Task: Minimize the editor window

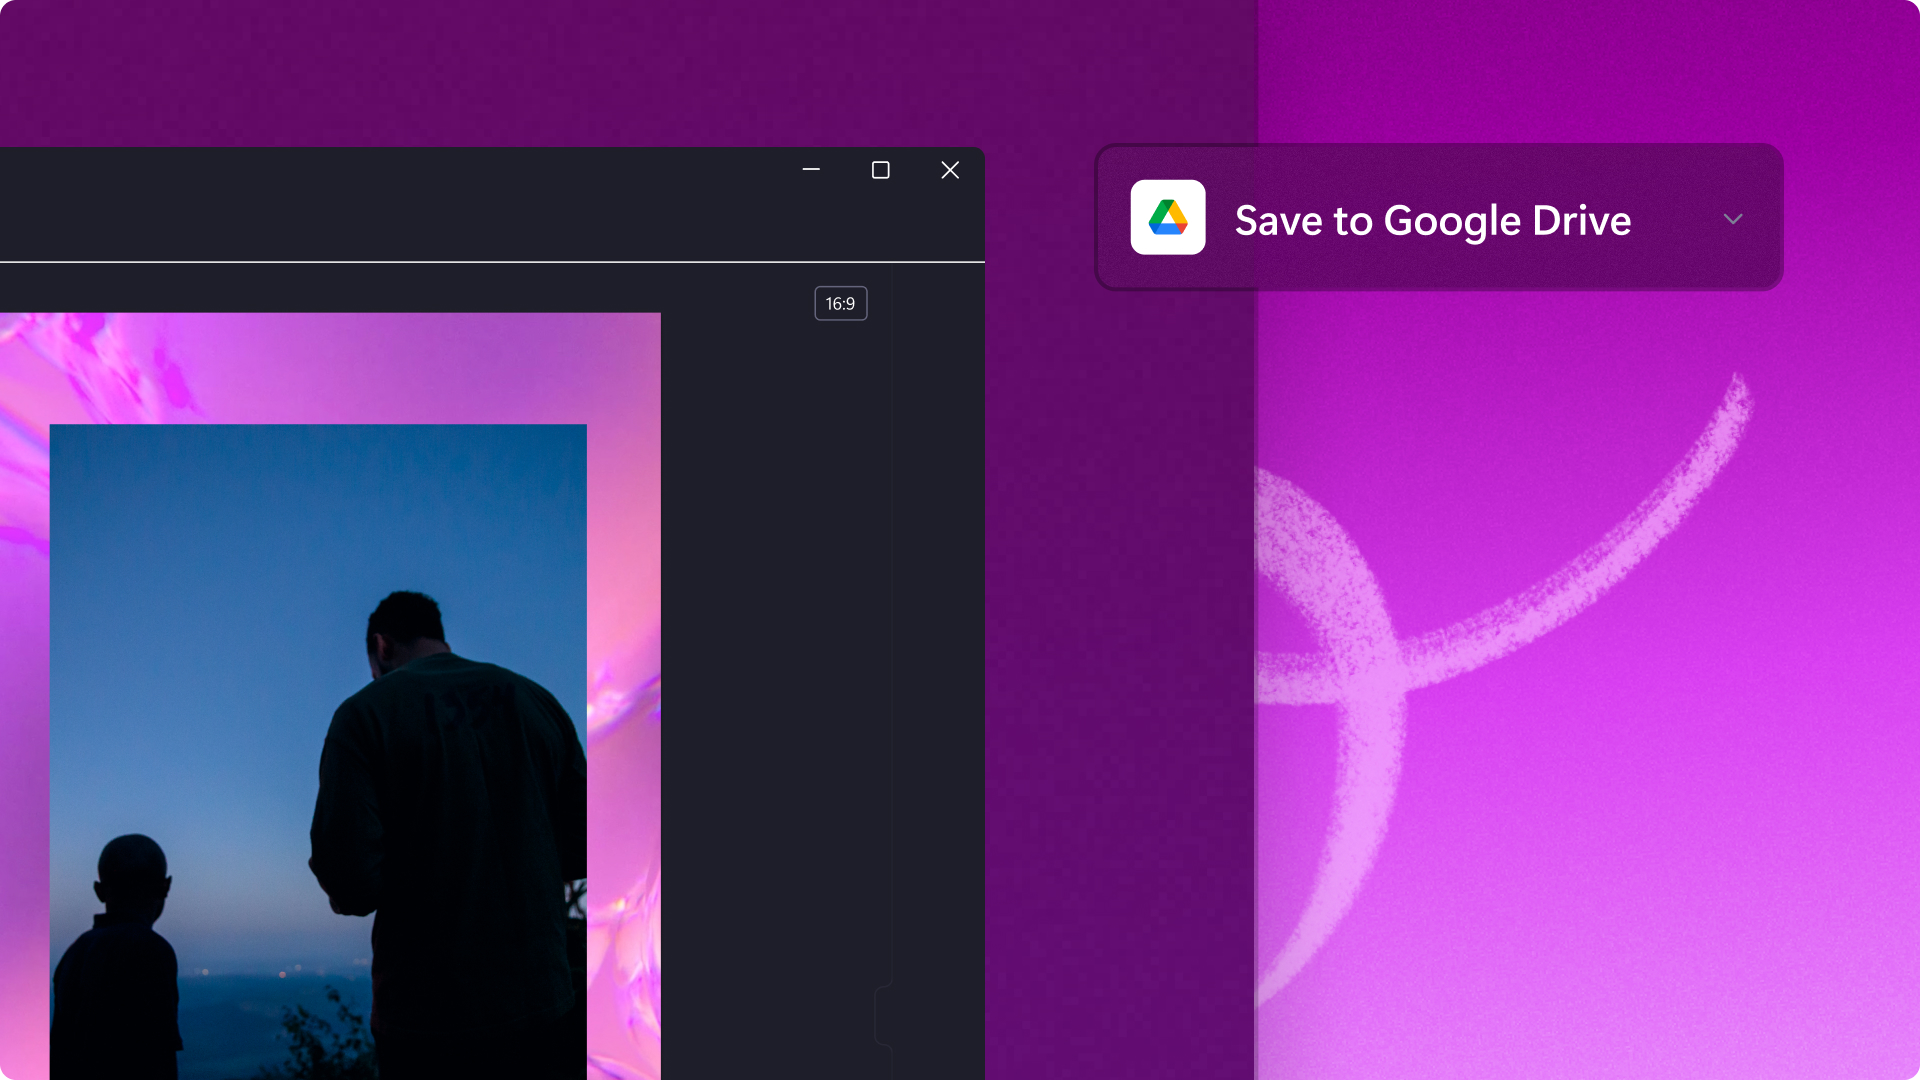Action: [810, 170]
